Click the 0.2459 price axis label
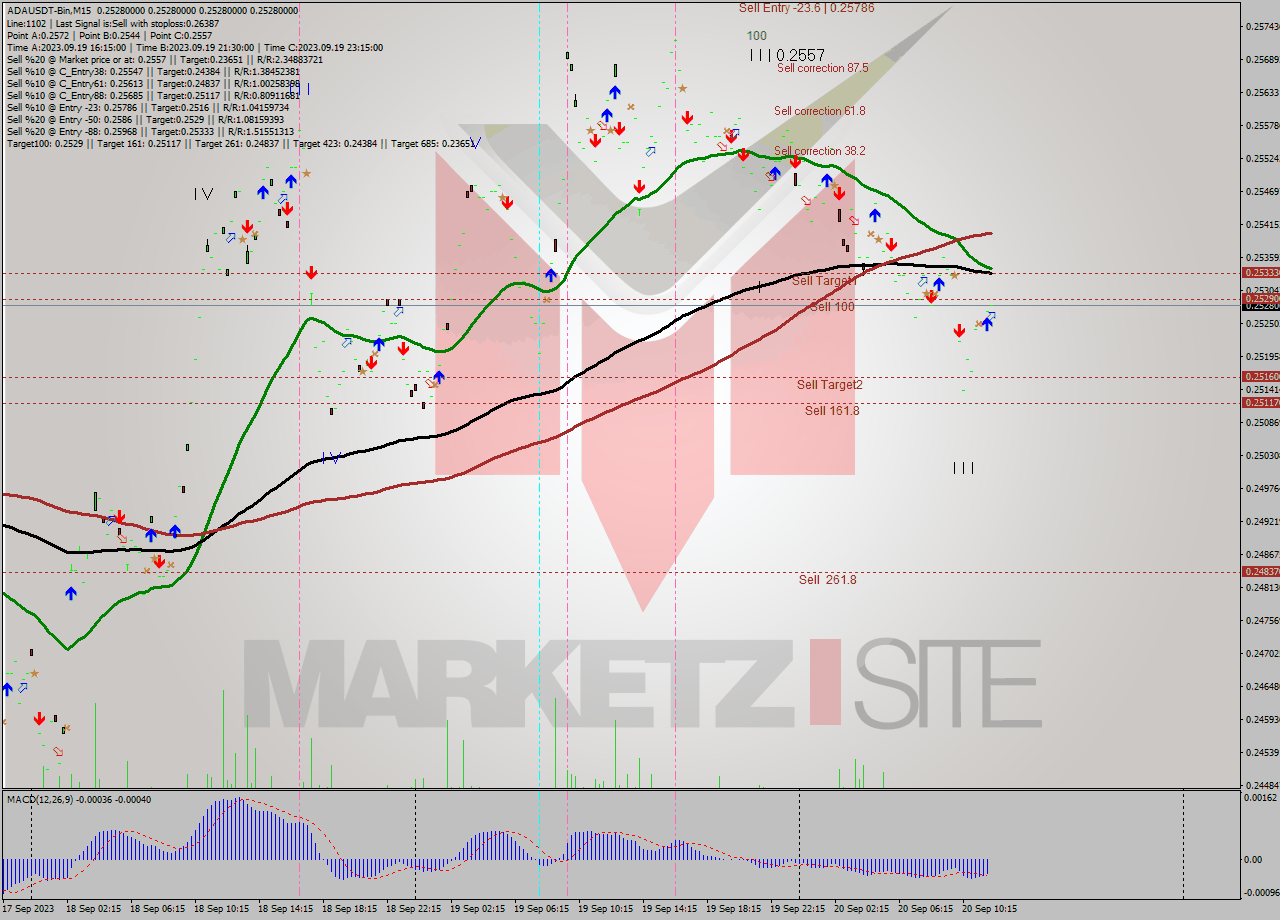The width and height of the screenshot is (1280, 920). (x=1263, y=719)
